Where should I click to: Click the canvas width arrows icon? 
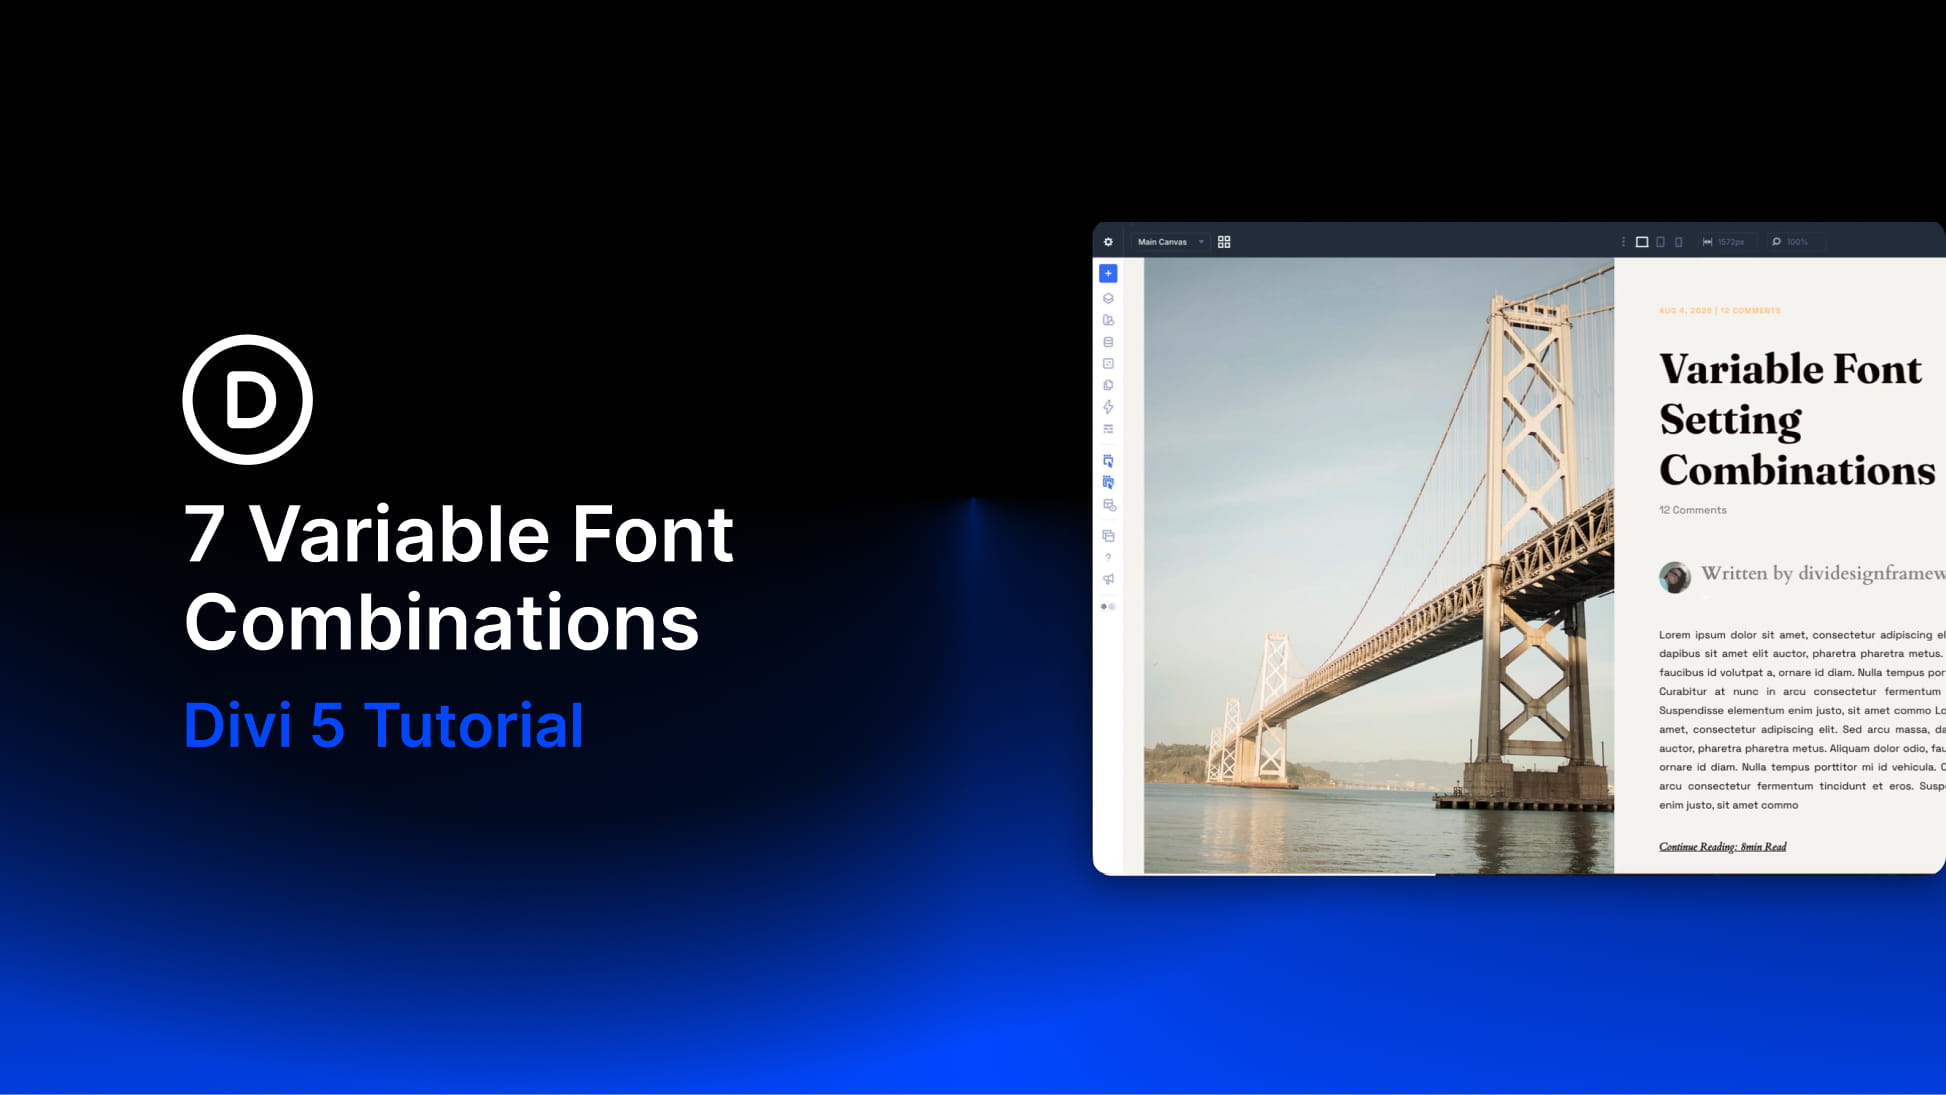[1707, 242]
